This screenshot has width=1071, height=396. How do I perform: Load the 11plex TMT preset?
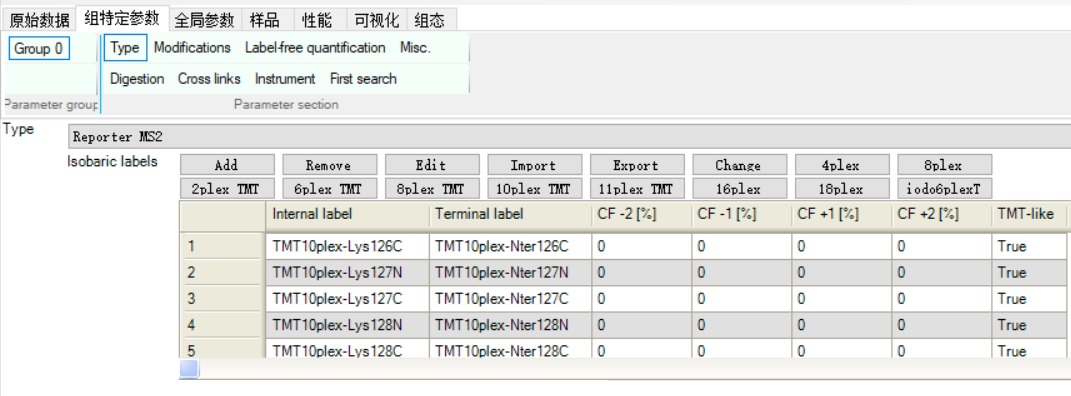point(637,189)
